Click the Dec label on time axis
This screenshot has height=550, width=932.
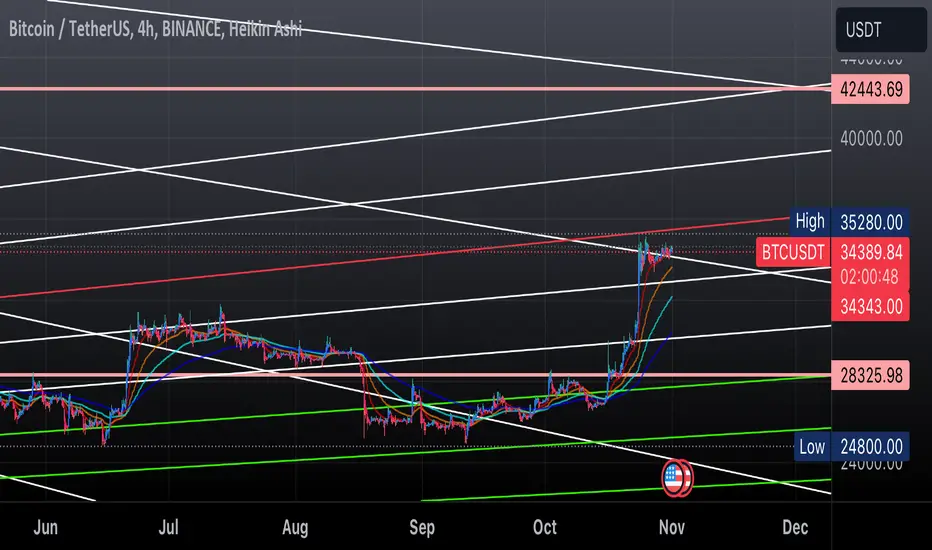click(x=795, y=527)
